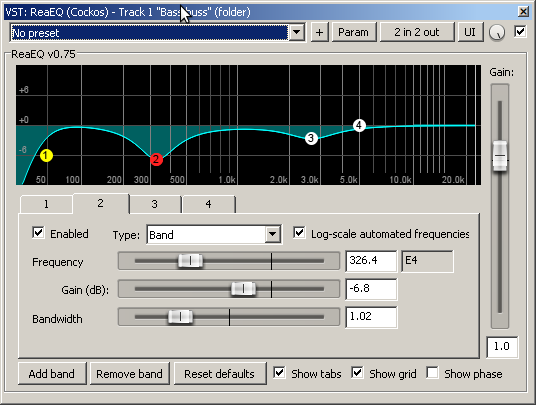Click the Bandwidth value field 1.02
Screen dimensions: 536x405
pyautogui.click(x=371, y=317)
